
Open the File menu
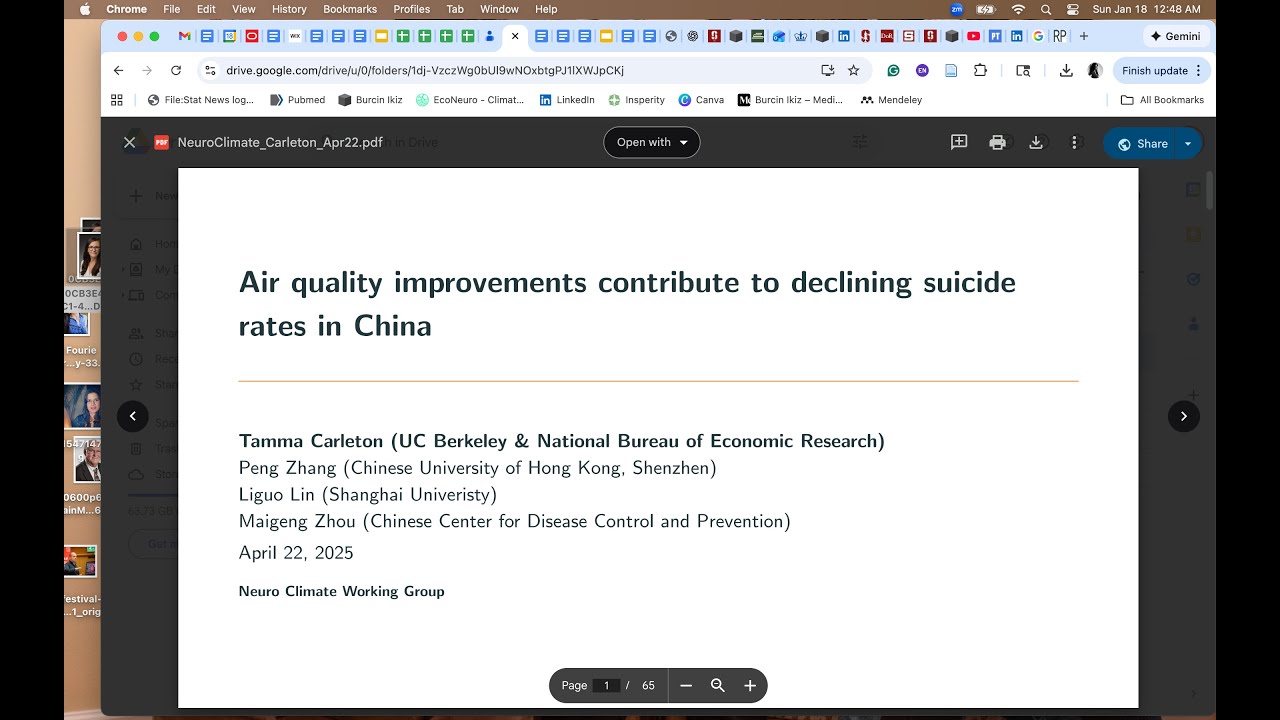[172, 9]
